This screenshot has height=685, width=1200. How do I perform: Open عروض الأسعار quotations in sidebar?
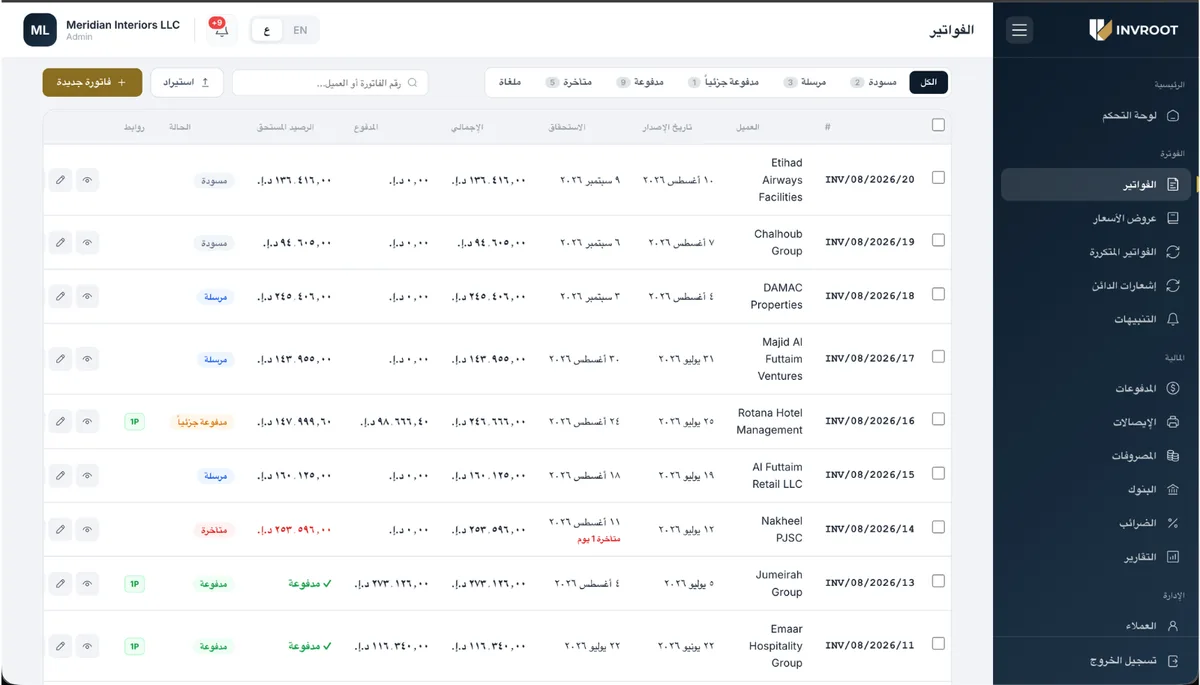click(1097, 218)
